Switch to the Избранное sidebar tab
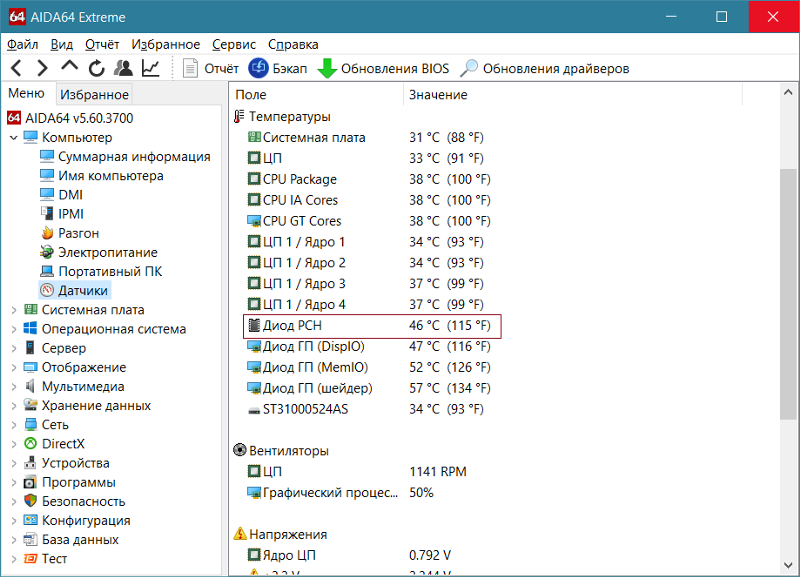800x577 pixels. [94, 94]
